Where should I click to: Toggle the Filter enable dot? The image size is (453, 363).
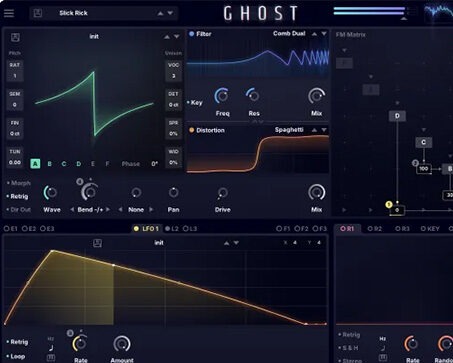(x=192, y=34)
